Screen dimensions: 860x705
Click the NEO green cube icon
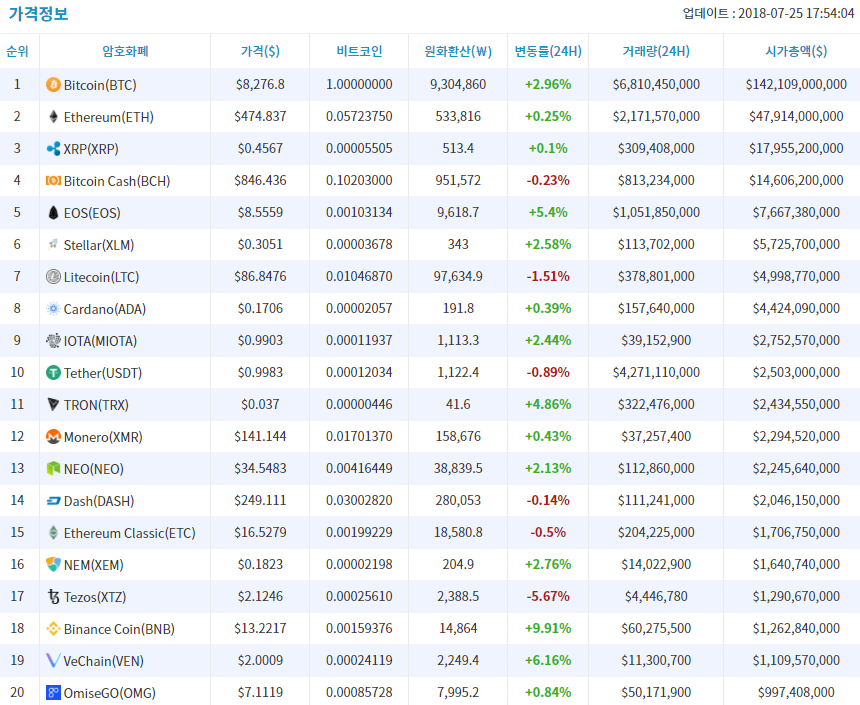tap(53, 469)
